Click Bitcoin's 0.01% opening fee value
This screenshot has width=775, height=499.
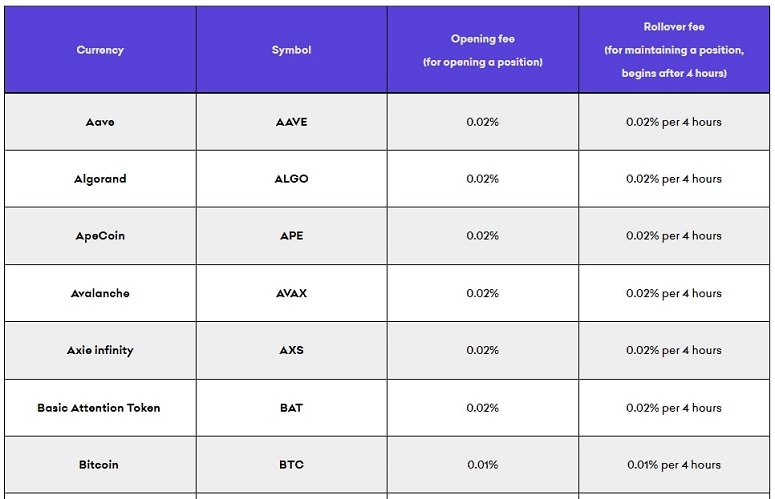pyautogui.click(x=482, y=465)
